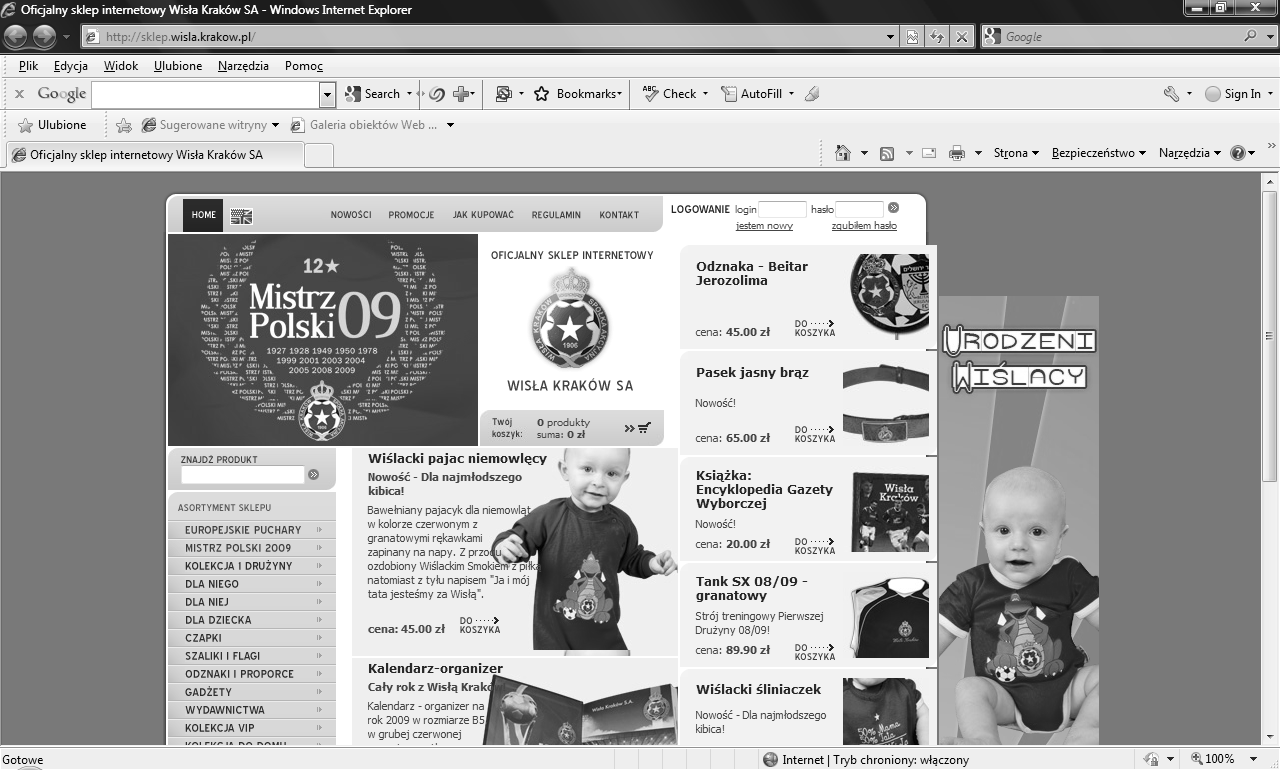Click the Google Toolbar Search button

(x=373, y=94)
